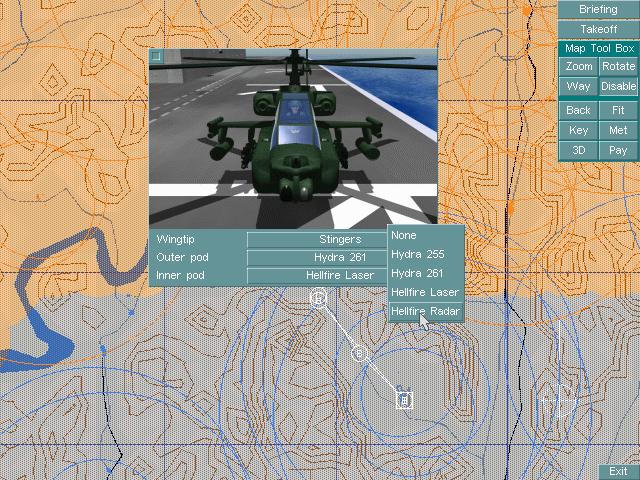This screenshot has width=640, height=480.
Task: Toggle the Pay payload panel
Action: pos(618,150)
